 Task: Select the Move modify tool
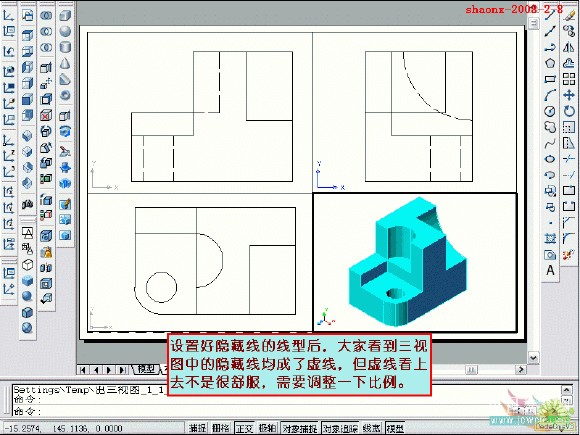point(569,95)
